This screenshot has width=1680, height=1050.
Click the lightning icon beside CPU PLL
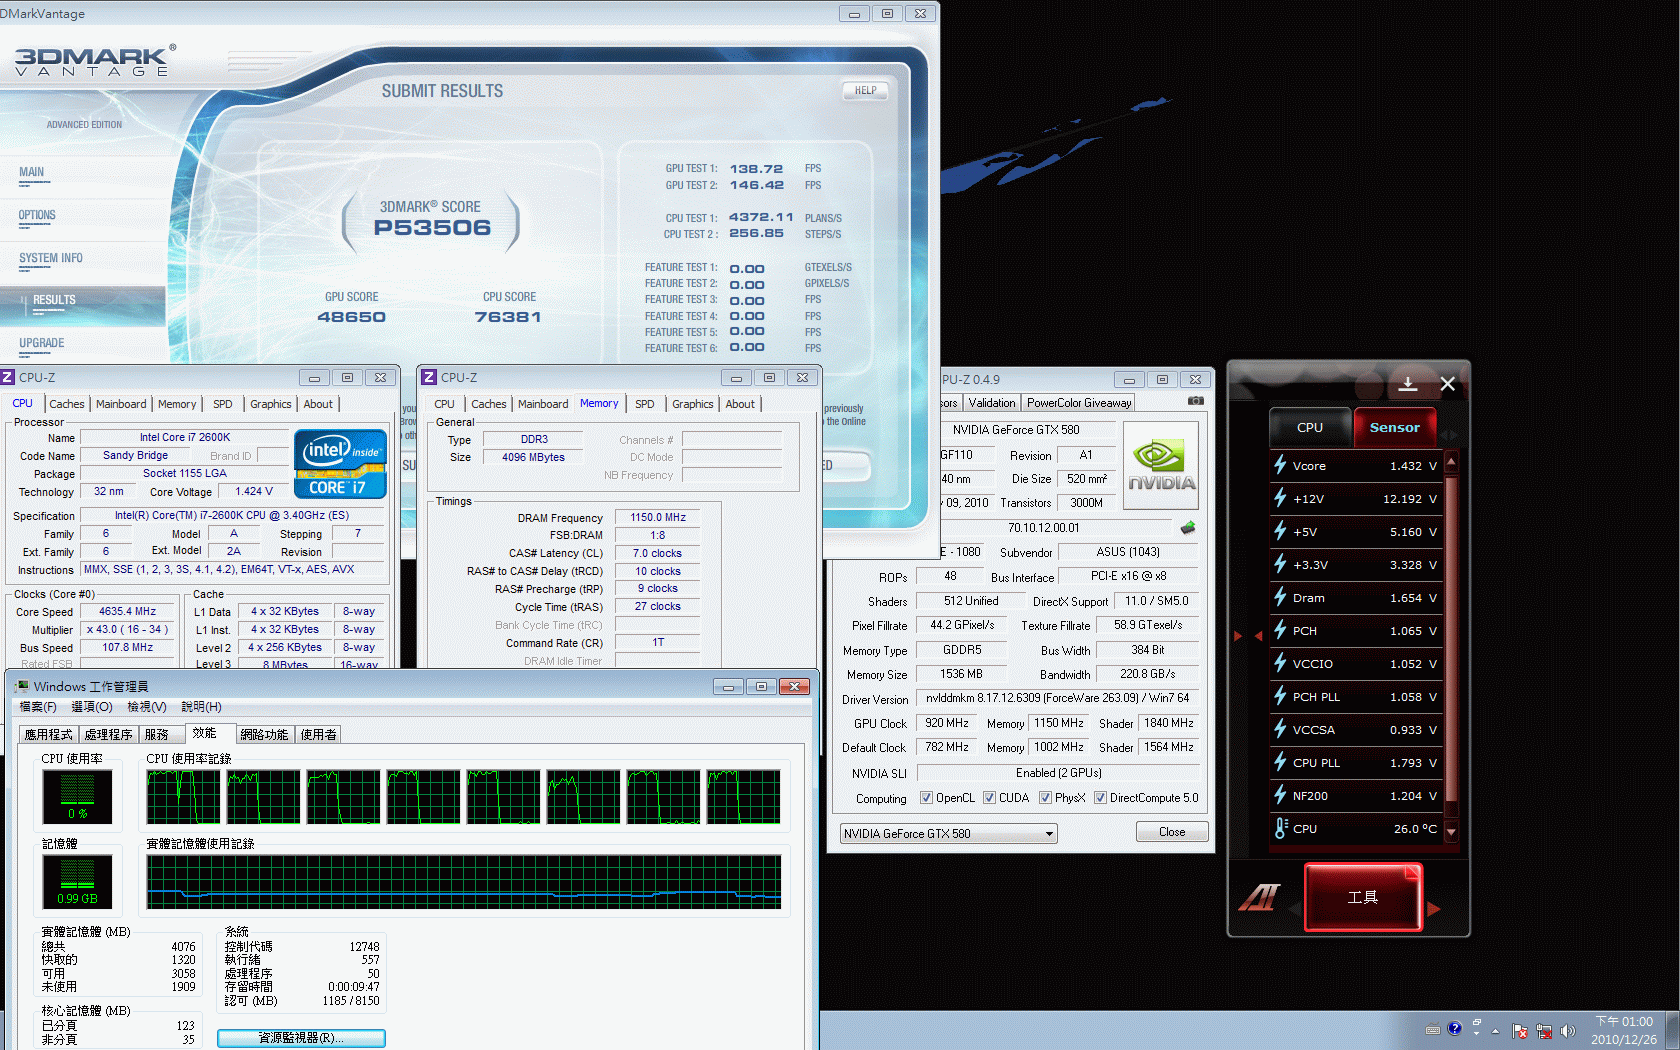[x=1280, y=762]
